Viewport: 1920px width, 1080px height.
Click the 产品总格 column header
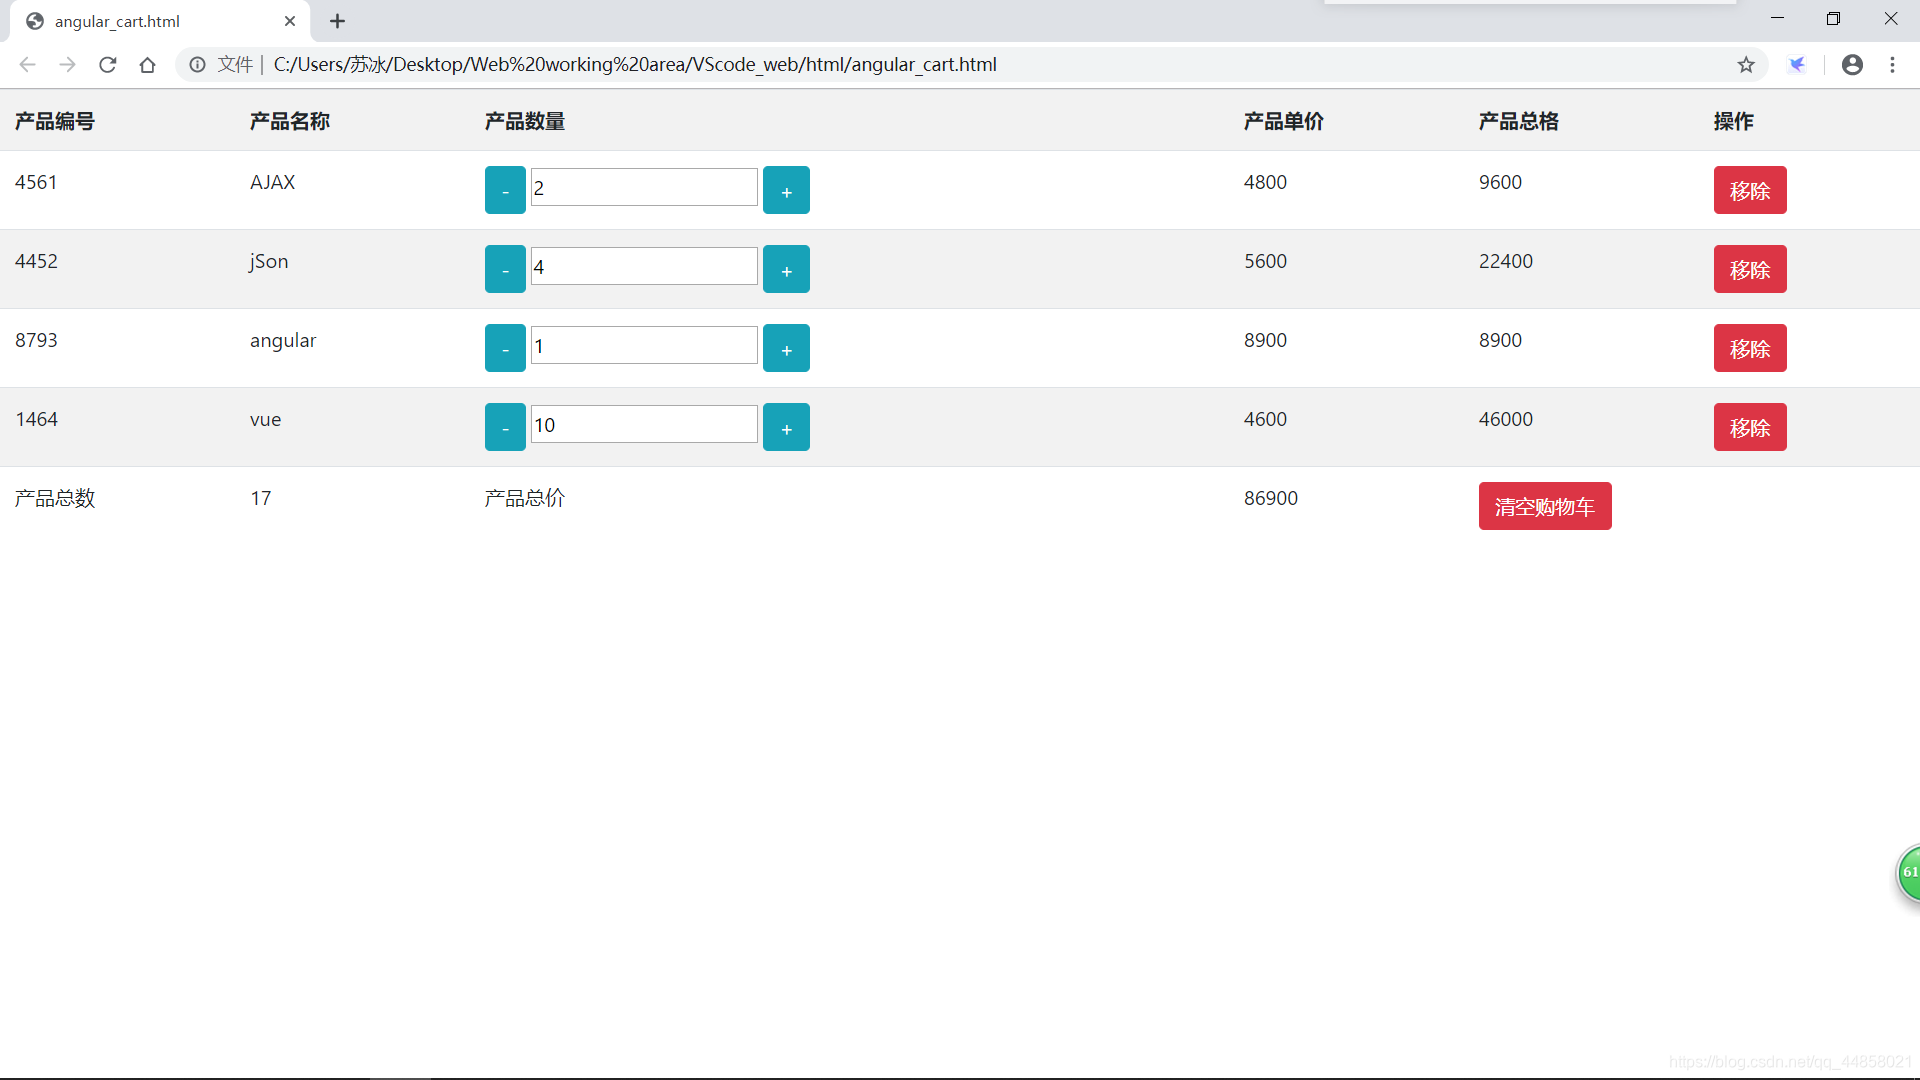coord(1519,121)
